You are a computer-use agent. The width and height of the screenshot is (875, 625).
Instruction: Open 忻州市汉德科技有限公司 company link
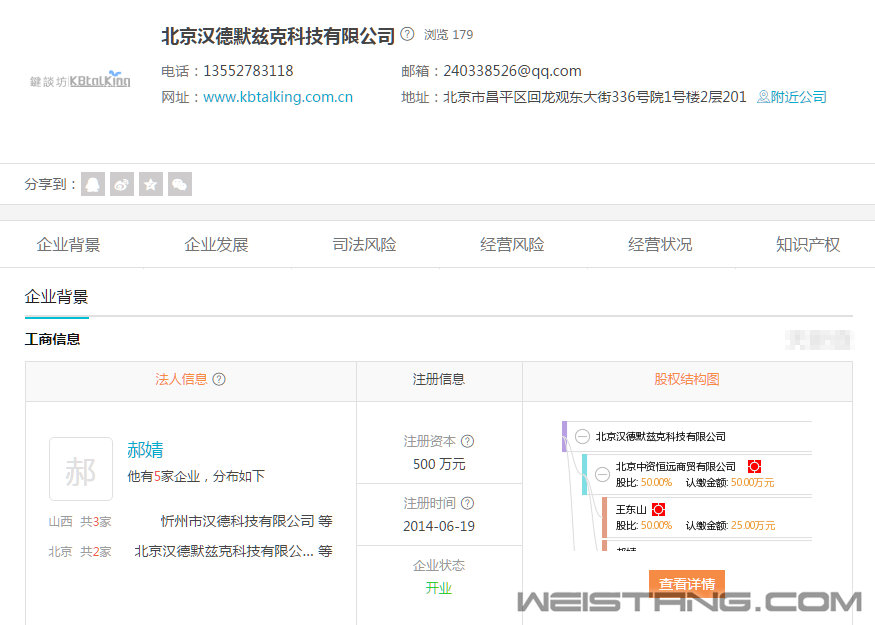coord(238,521)
